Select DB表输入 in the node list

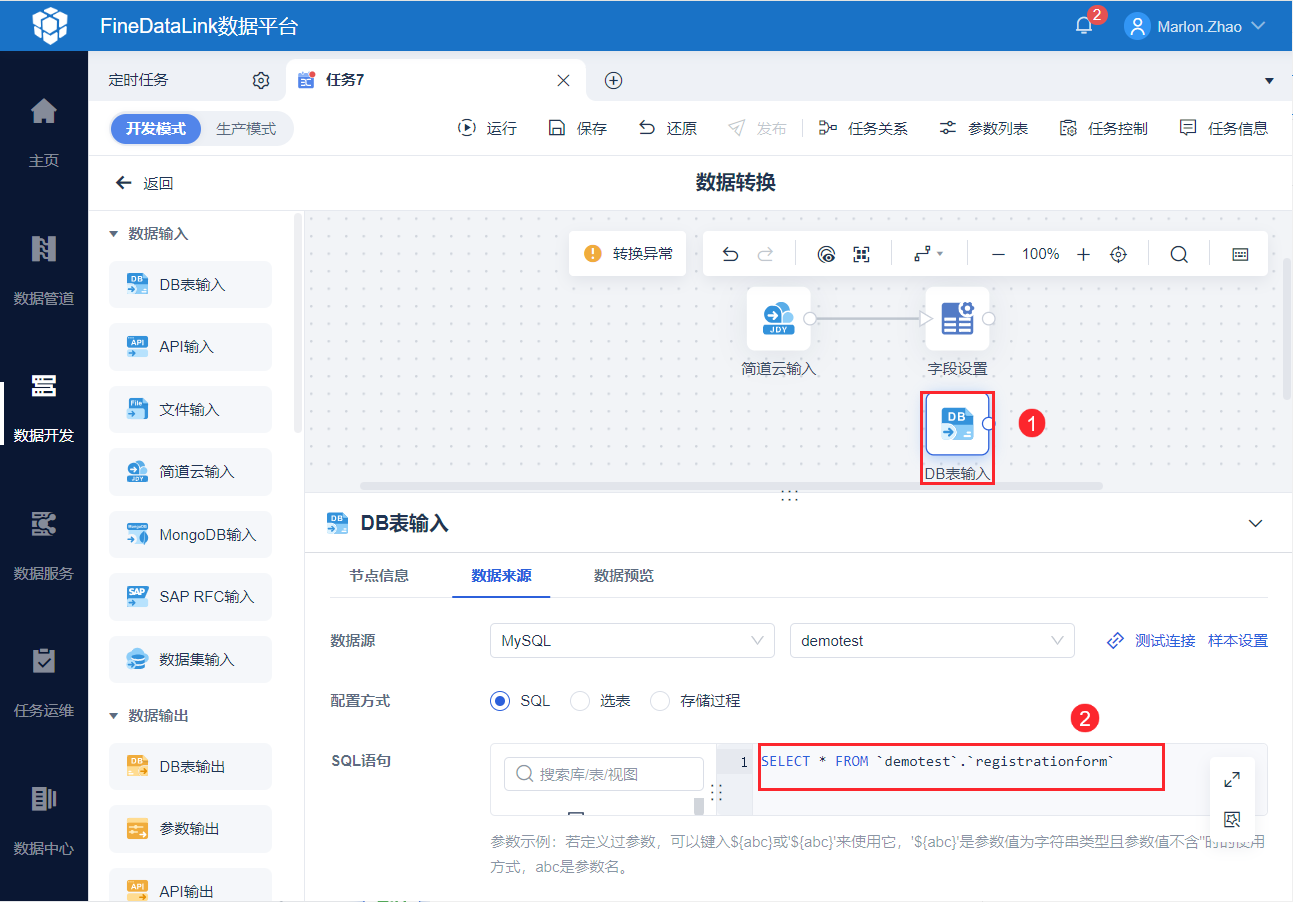coord(190,285)
